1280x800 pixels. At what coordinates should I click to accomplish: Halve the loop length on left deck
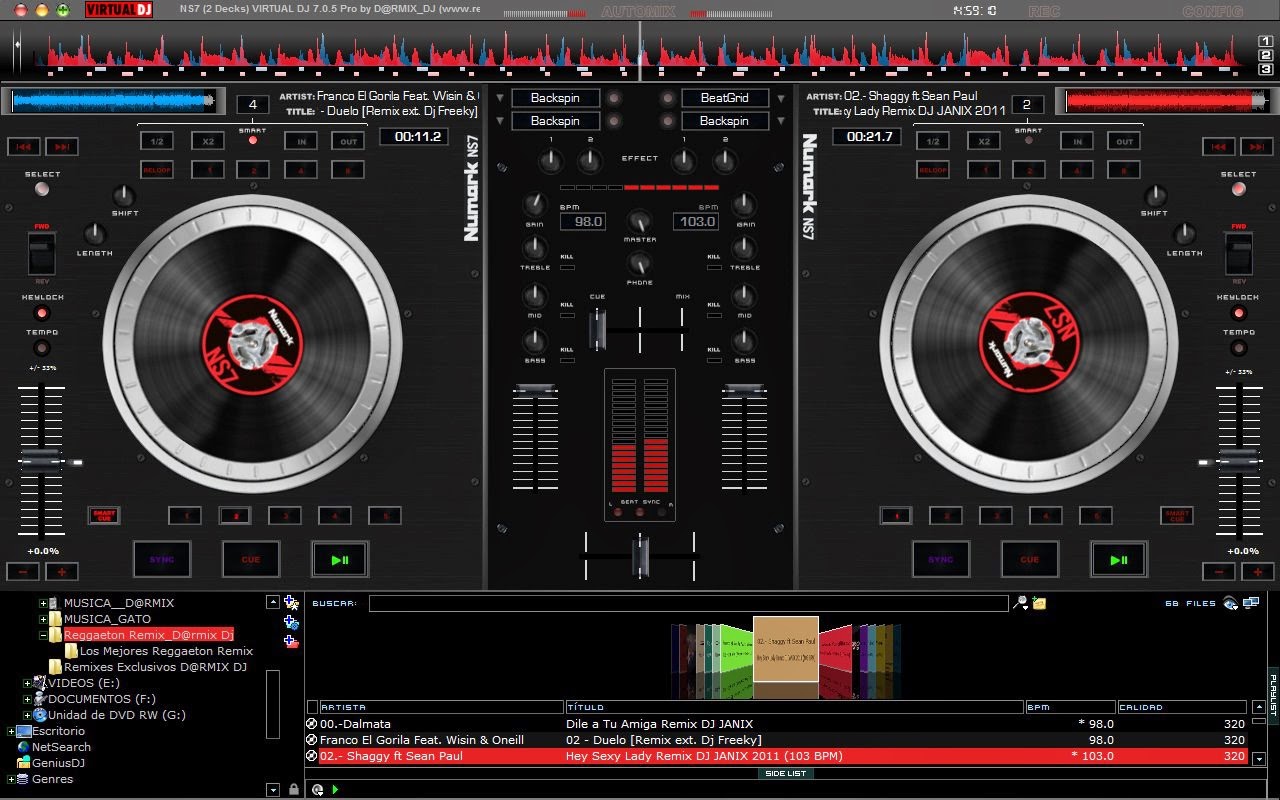pyautogui.click(x=157, y=141)
